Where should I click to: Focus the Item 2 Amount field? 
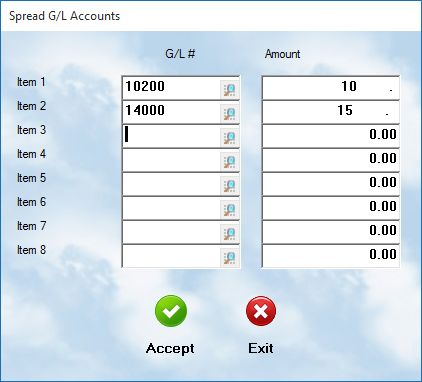point(330,111)
